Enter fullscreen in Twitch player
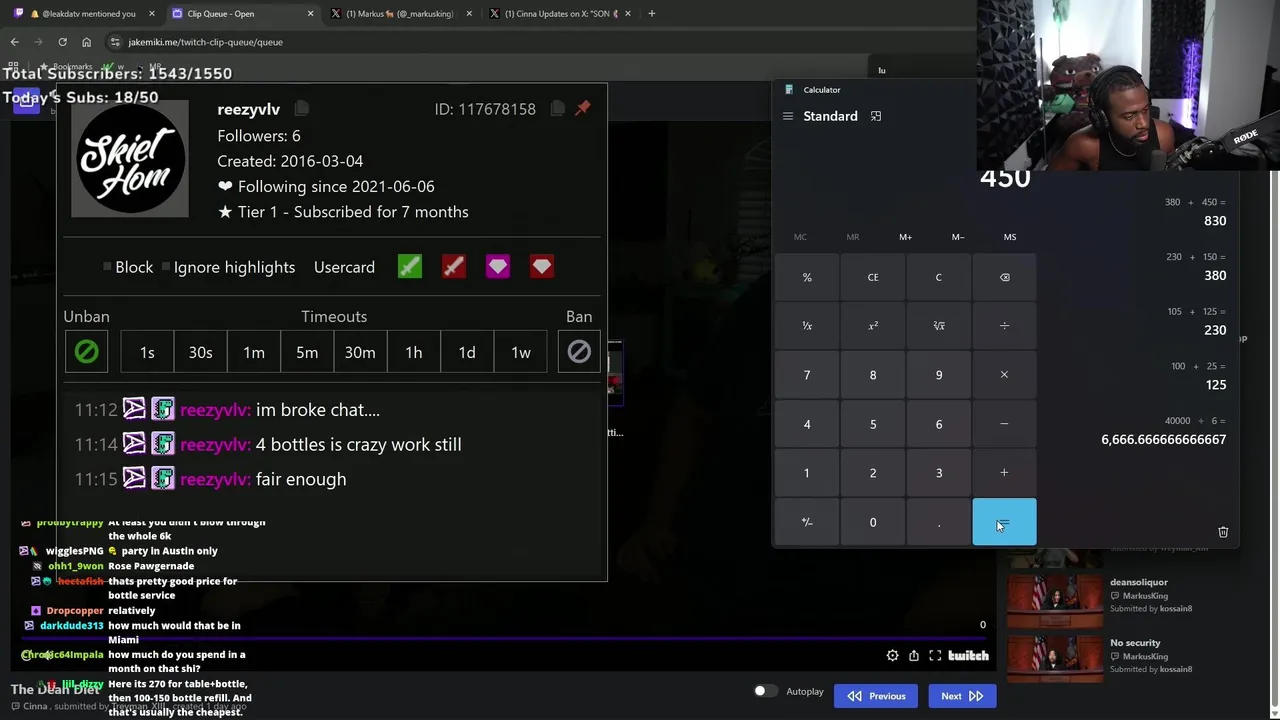Screen dimensions: 1280x720 (935, 656)
